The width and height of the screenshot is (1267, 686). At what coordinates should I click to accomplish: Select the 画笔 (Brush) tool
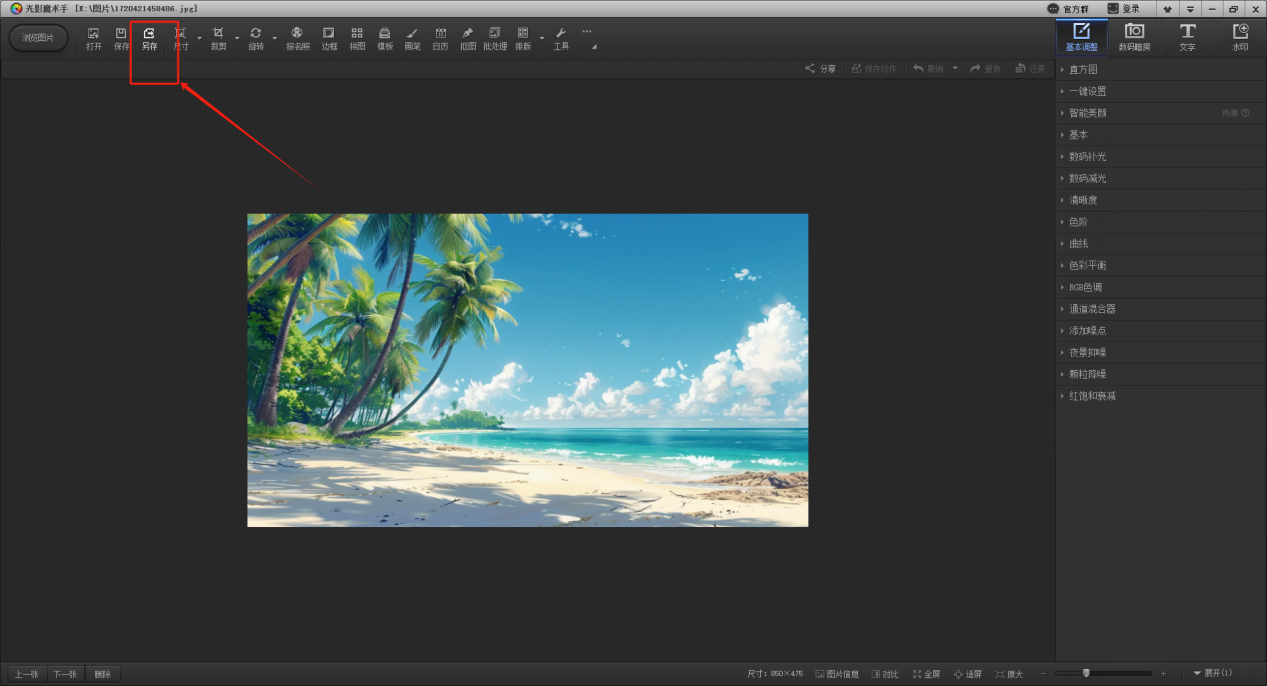(x=412, y=38)
